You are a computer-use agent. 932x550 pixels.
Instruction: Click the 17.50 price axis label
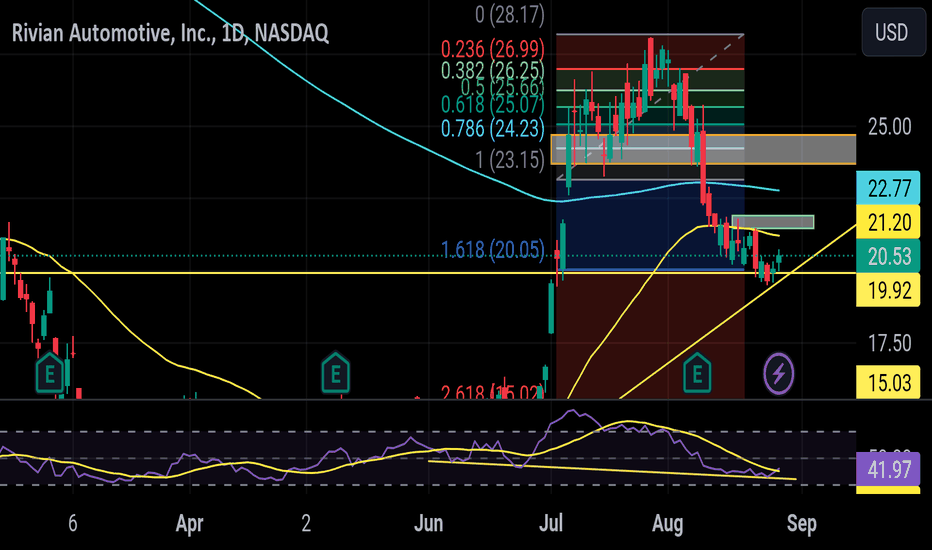889,342
